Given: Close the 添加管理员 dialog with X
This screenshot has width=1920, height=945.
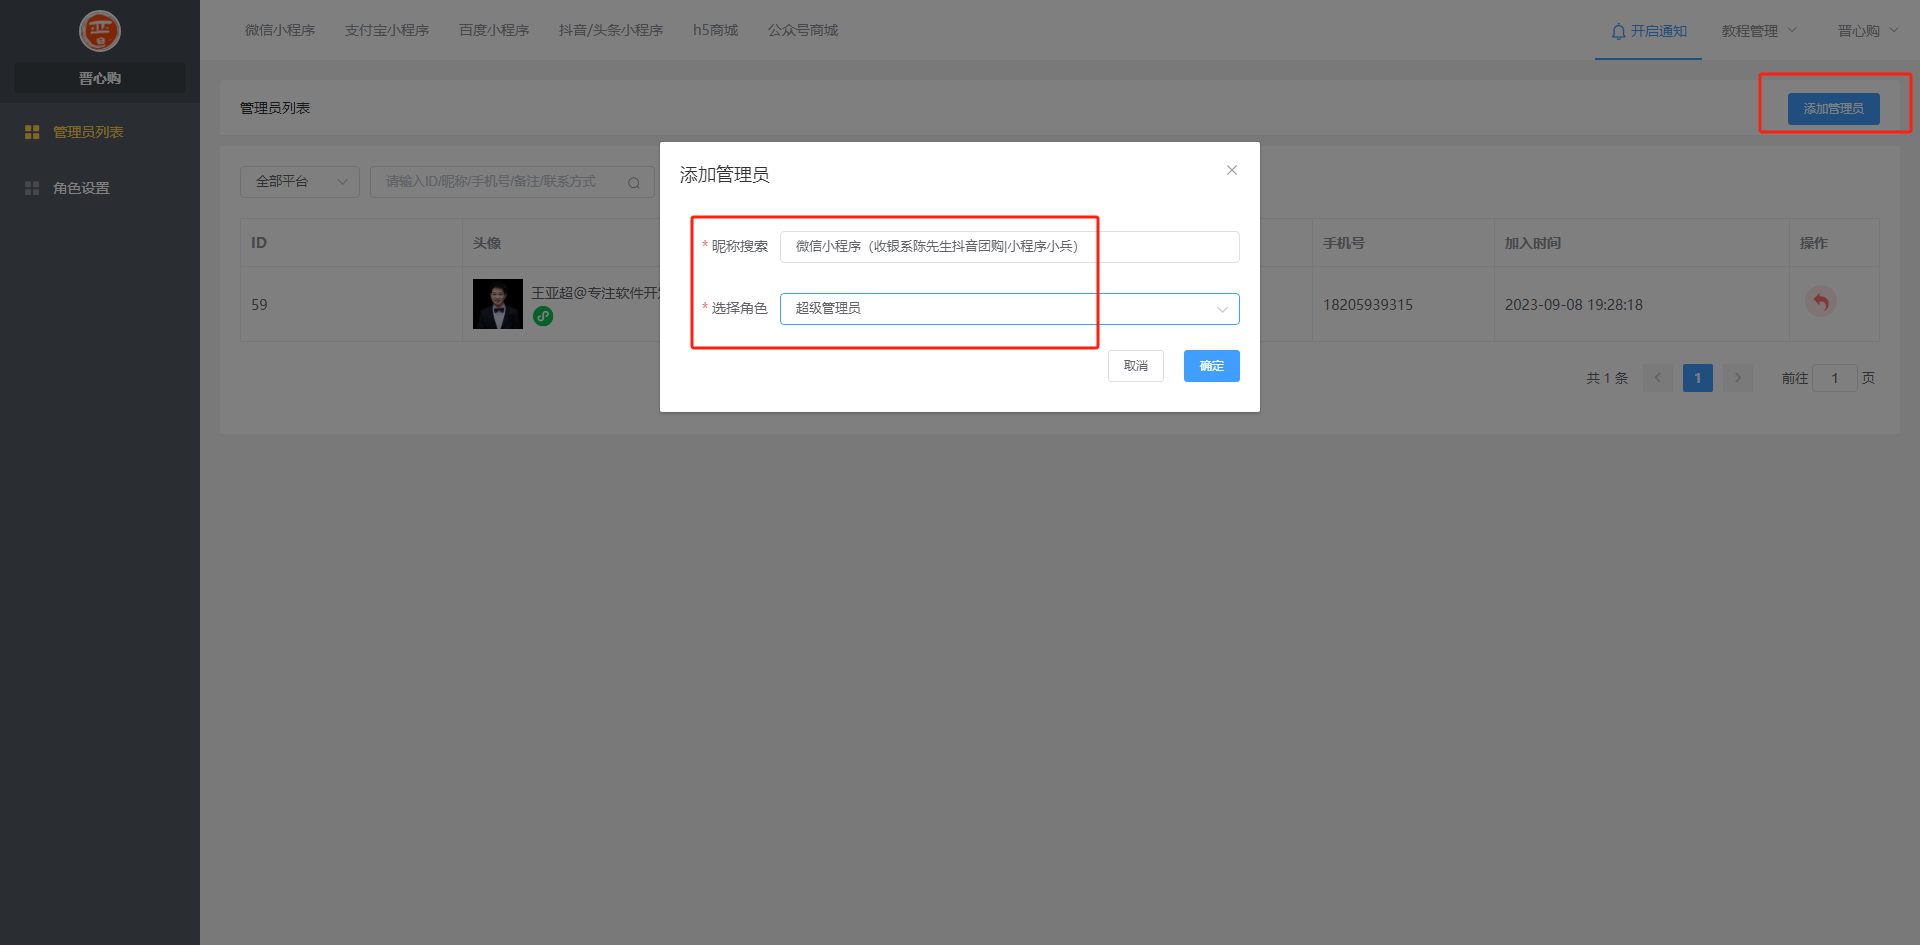Looking at the screenshot, I should coord(1232,170).
